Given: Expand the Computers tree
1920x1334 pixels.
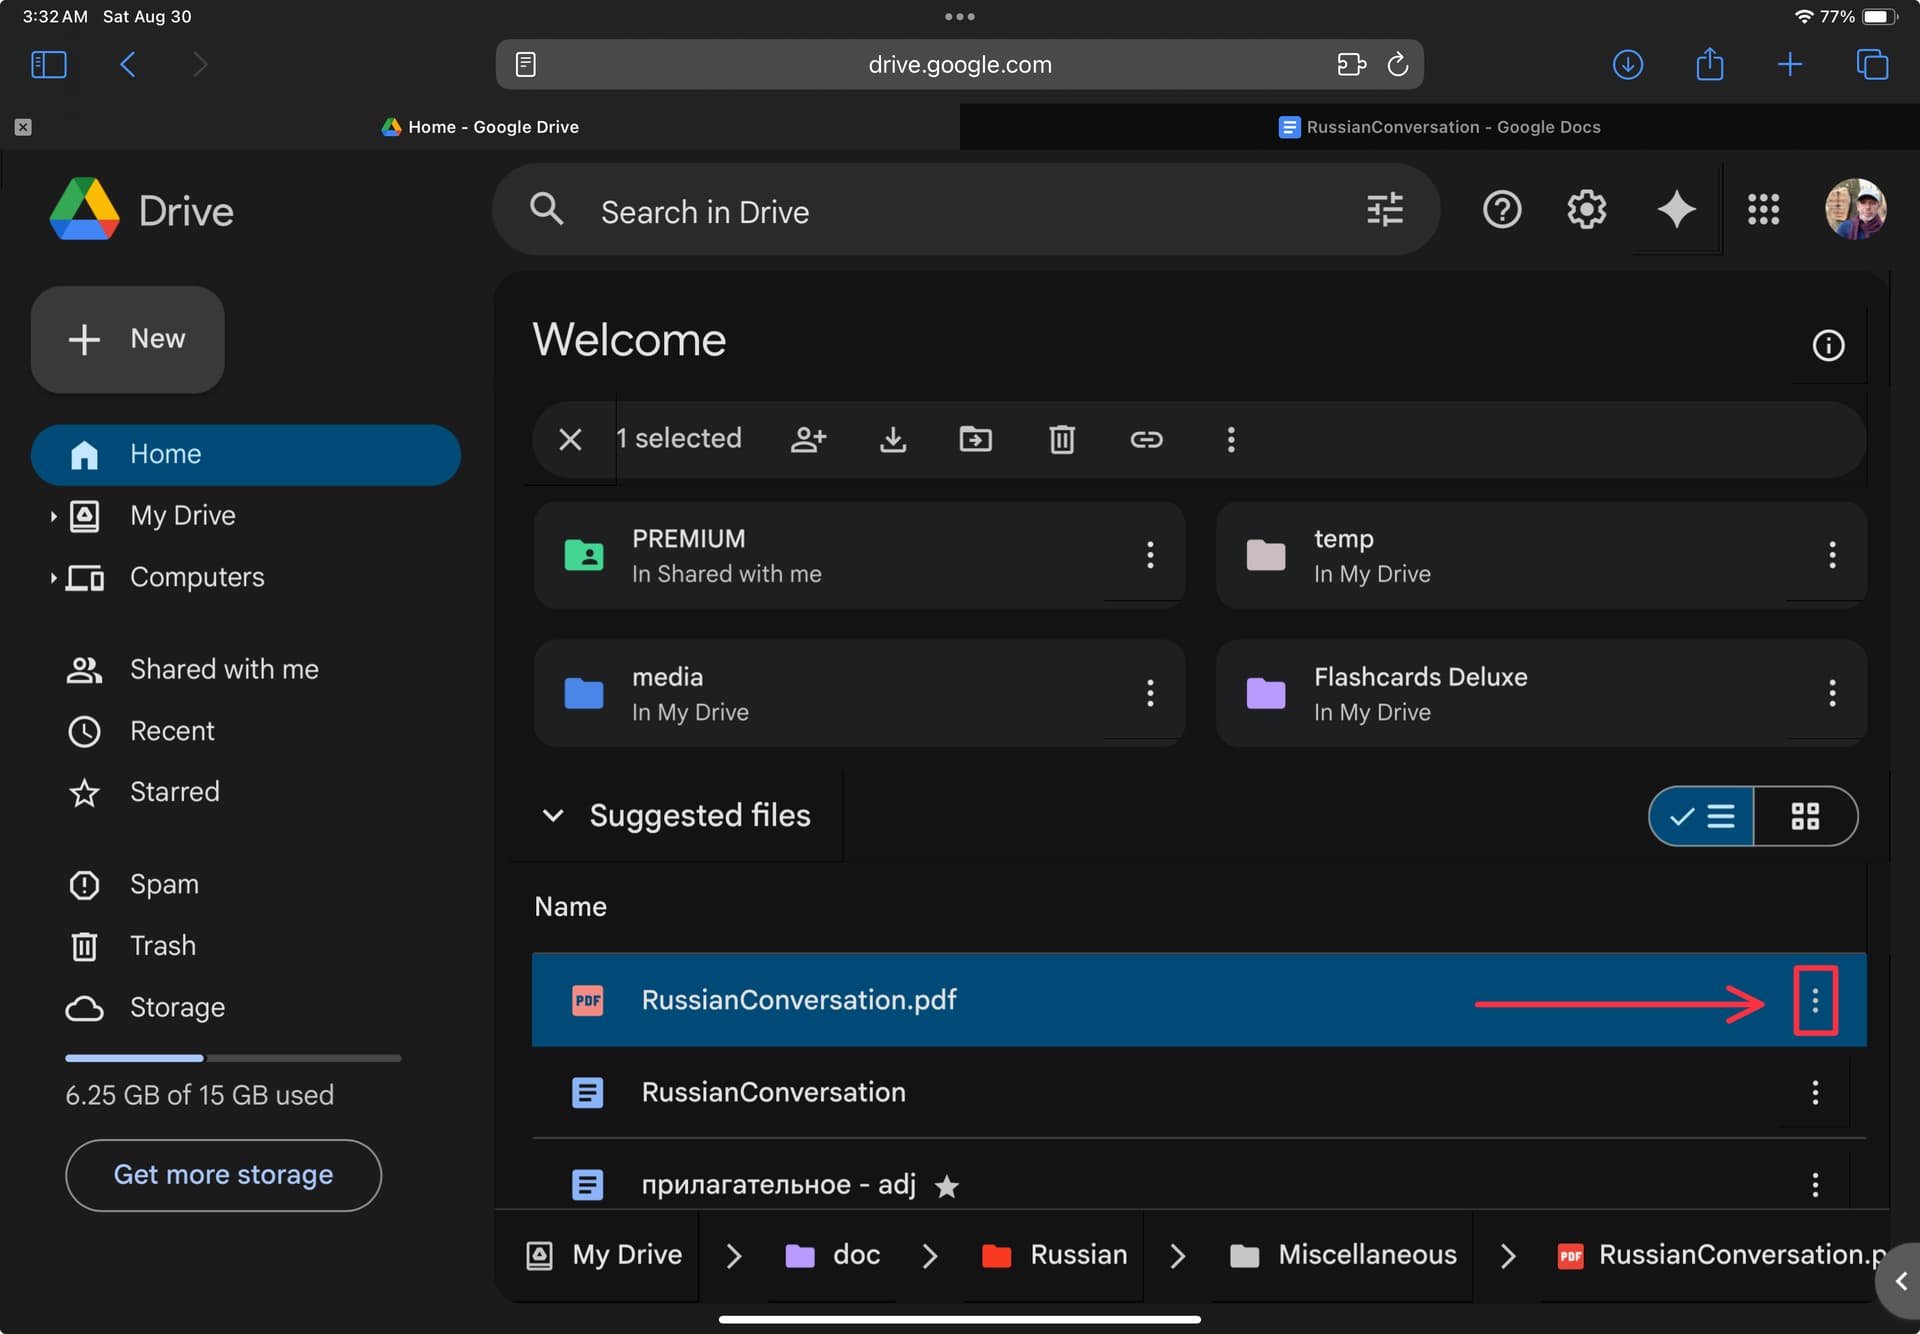Looking at the screenshot, I should click(x=53, y=577).
